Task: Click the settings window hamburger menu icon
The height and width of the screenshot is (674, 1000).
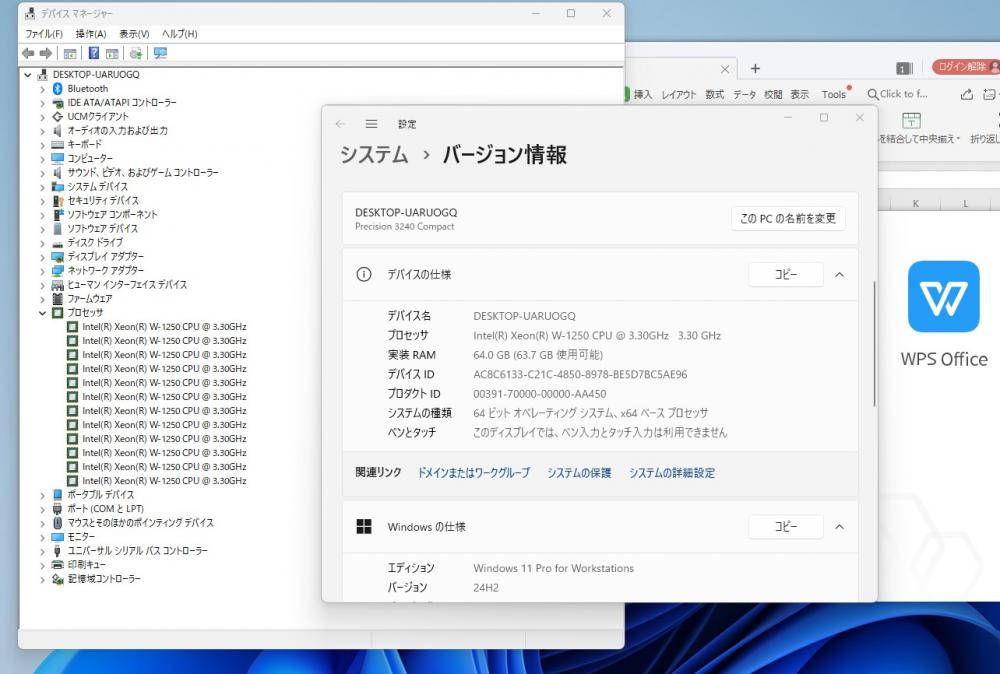Action: tap(371, 124)
